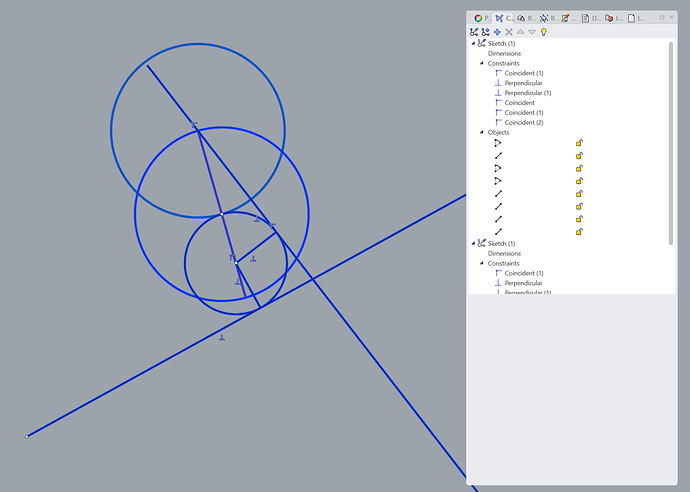Collapse the second Sketch (1) tree node
The image size is (690, 492).
[x=473, y=243]
